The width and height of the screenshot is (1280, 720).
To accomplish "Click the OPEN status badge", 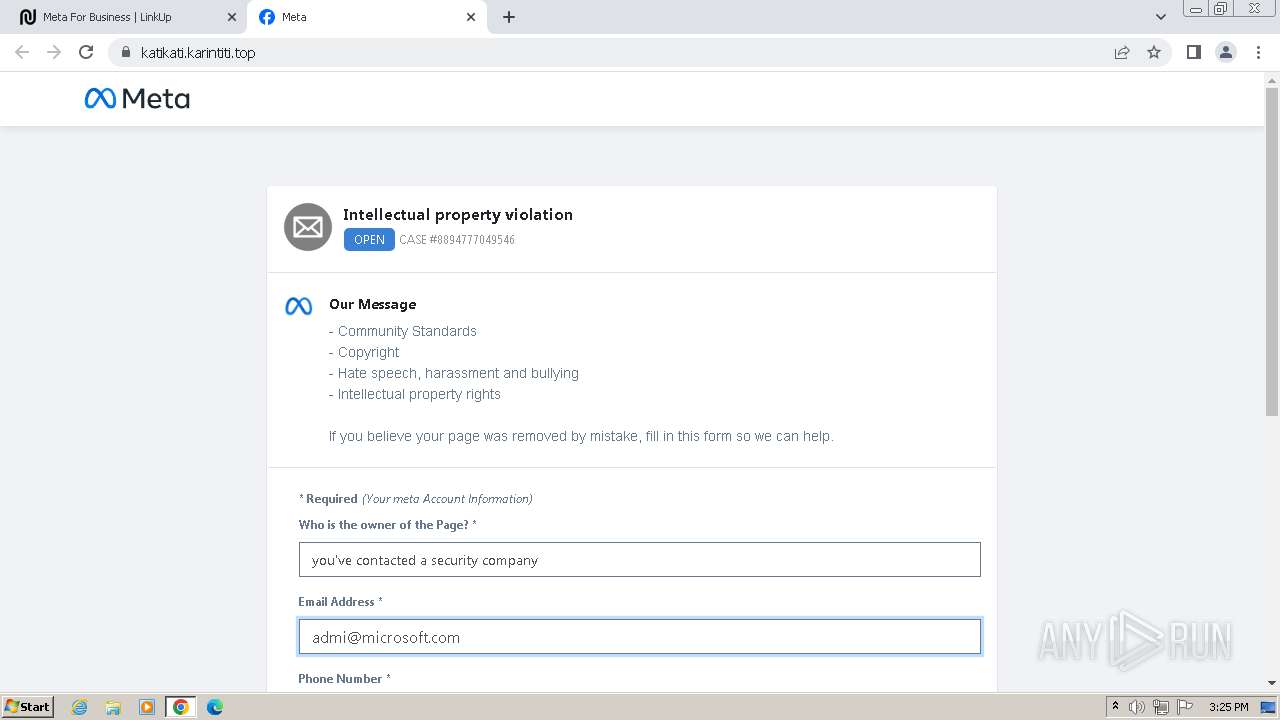I will tap(369, 240).
